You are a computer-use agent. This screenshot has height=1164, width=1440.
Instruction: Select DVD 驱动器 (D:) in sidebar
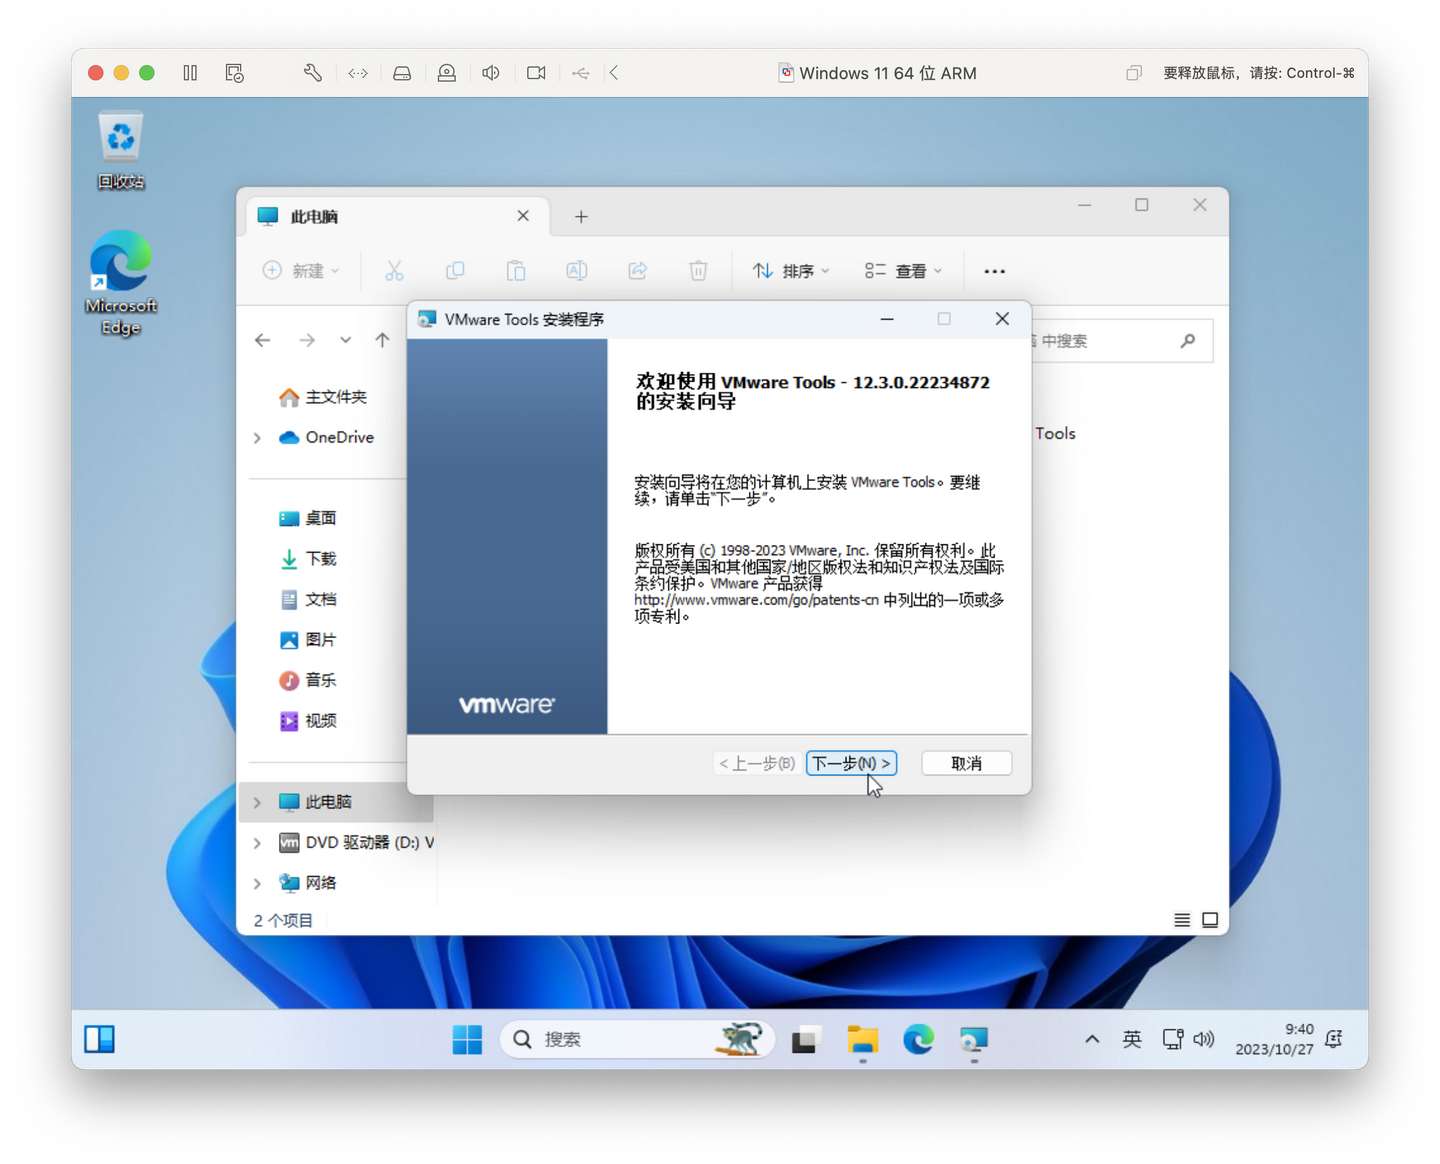coord(356,843)
